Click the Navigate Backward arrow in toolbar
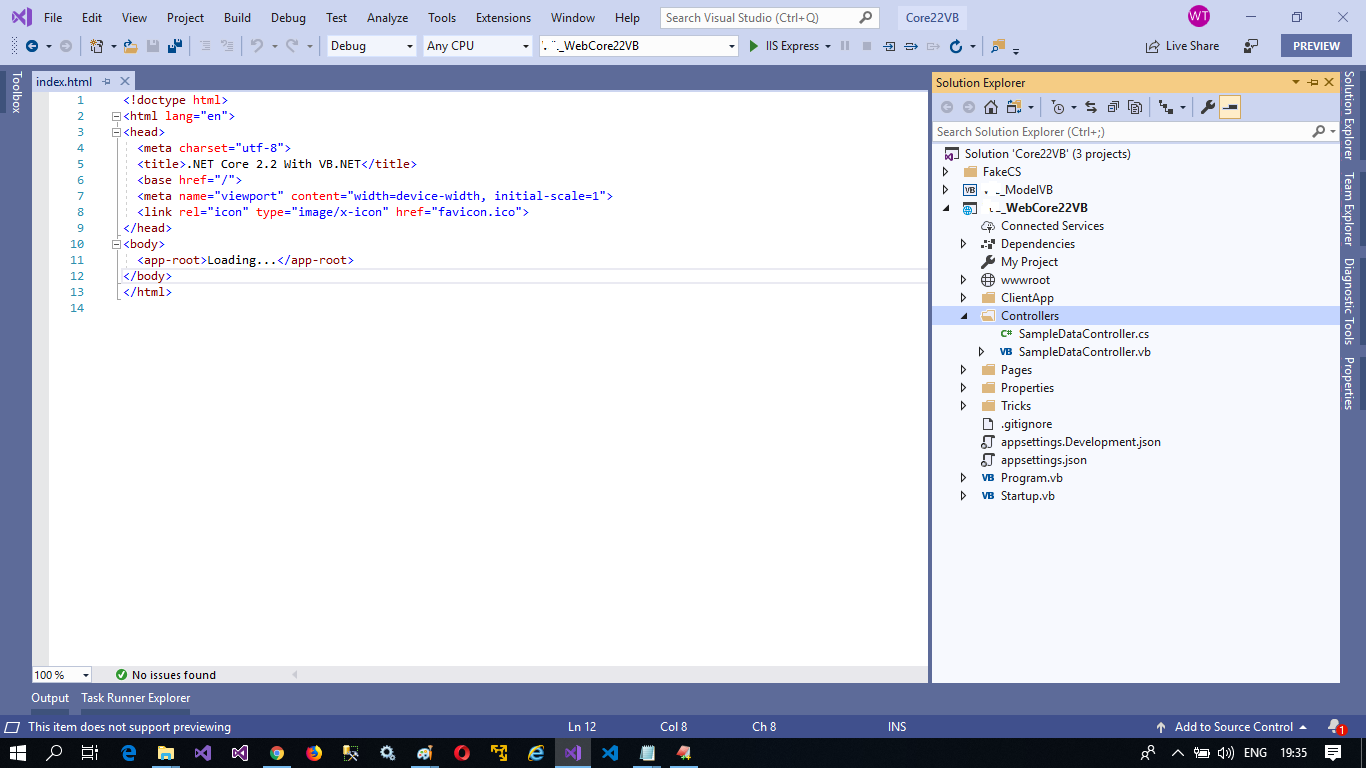The width and height of the screenshot is (1366, 768). 32,46
